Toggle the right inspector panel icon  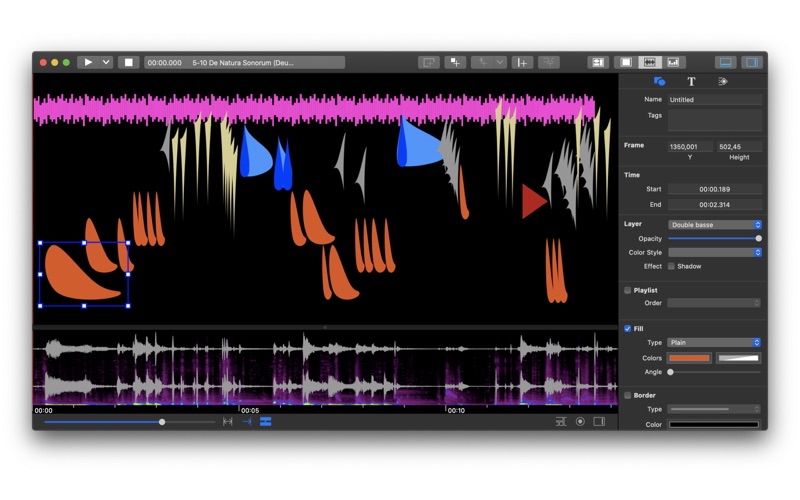tap(752, 62)
